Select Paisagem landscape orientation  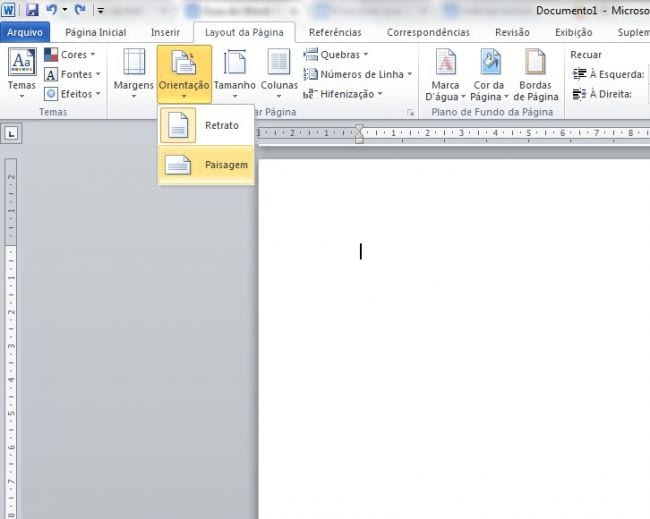coord(206,165)
